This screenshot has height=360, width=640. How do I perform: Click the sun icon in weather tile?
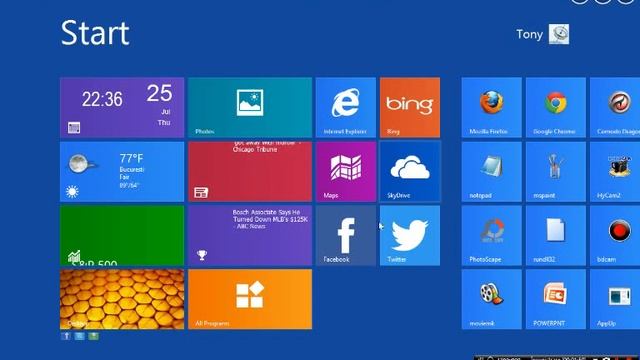pos(72,191)
